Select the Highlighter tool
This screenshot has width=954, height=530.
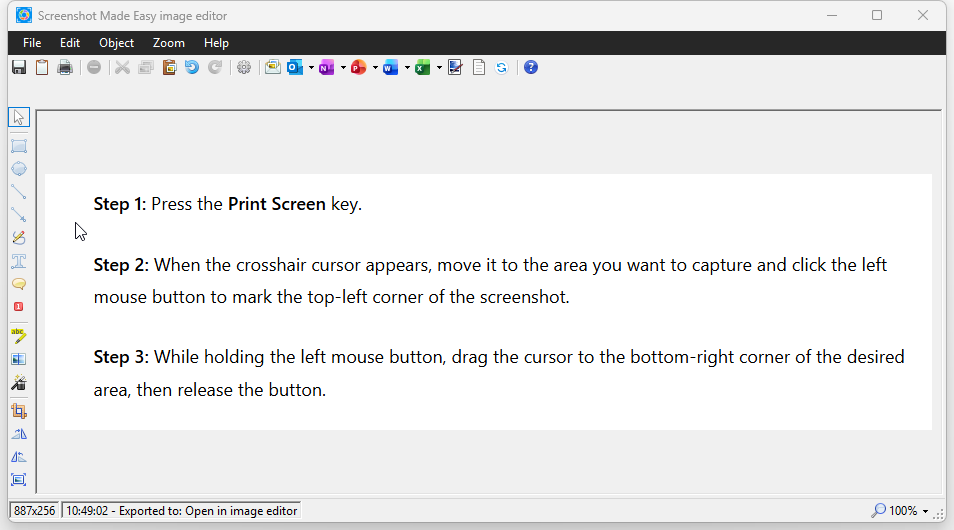[x=18, y=335]
